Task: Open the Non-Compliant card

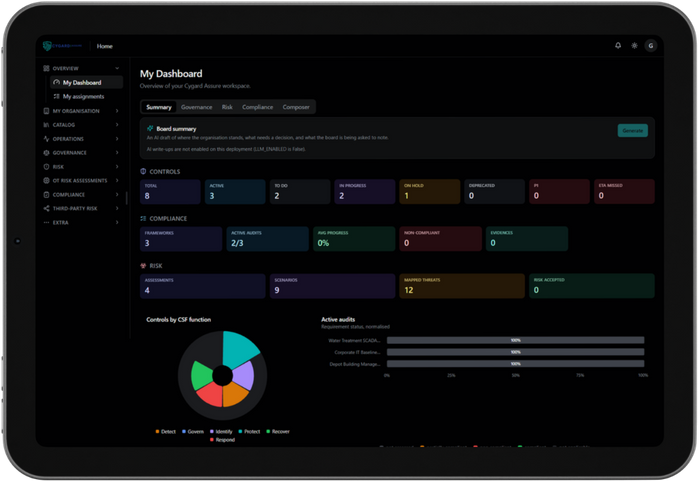Action: pos(441,239)
